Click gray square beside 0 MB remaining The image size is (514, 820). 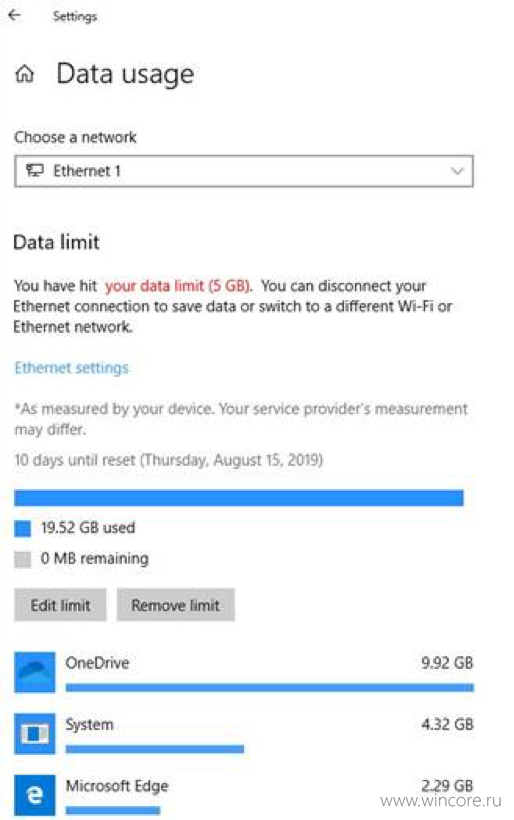pyautogui.click(x=22, y=559)
